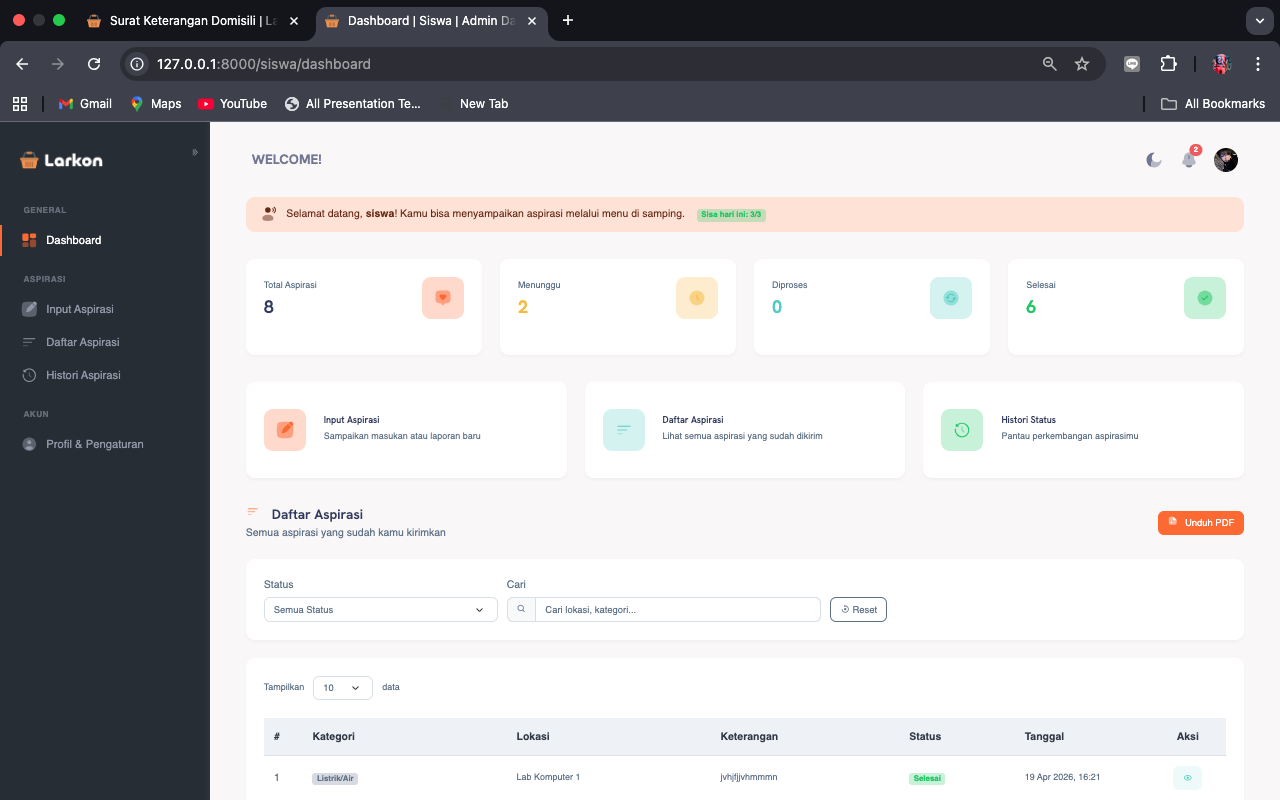The height and width of the screenshot is (800, 1280).
Task: Click the address bar URL
Action: [264, 64]
